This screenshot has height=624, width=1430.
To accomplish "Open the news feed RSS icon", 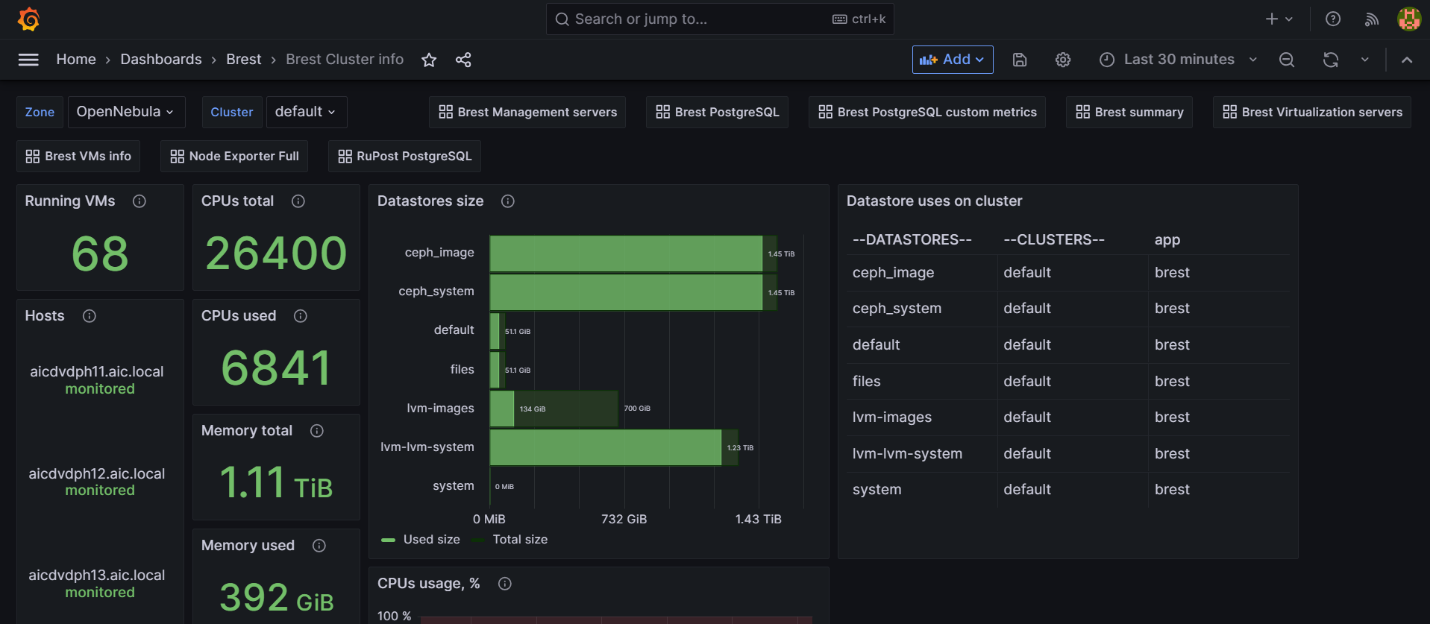I will [1372, 19].
